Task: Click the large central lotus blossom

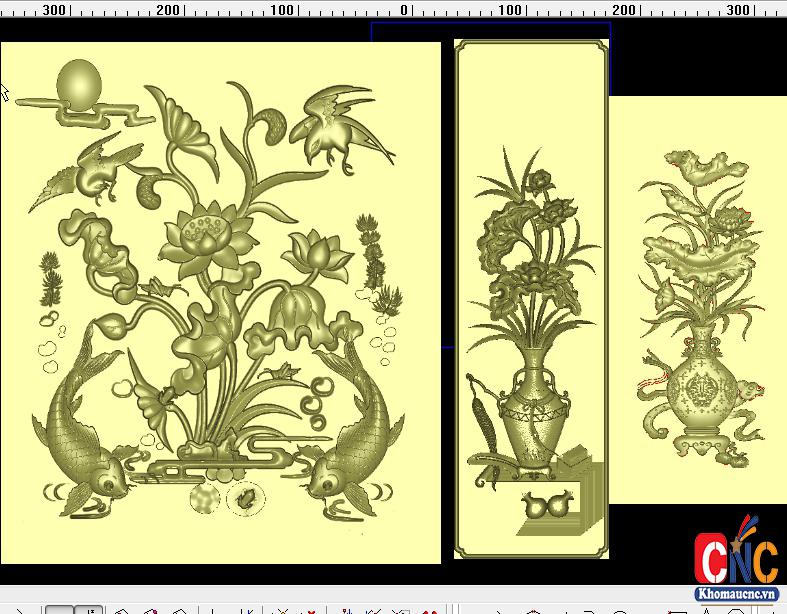Action: [204, 242]
